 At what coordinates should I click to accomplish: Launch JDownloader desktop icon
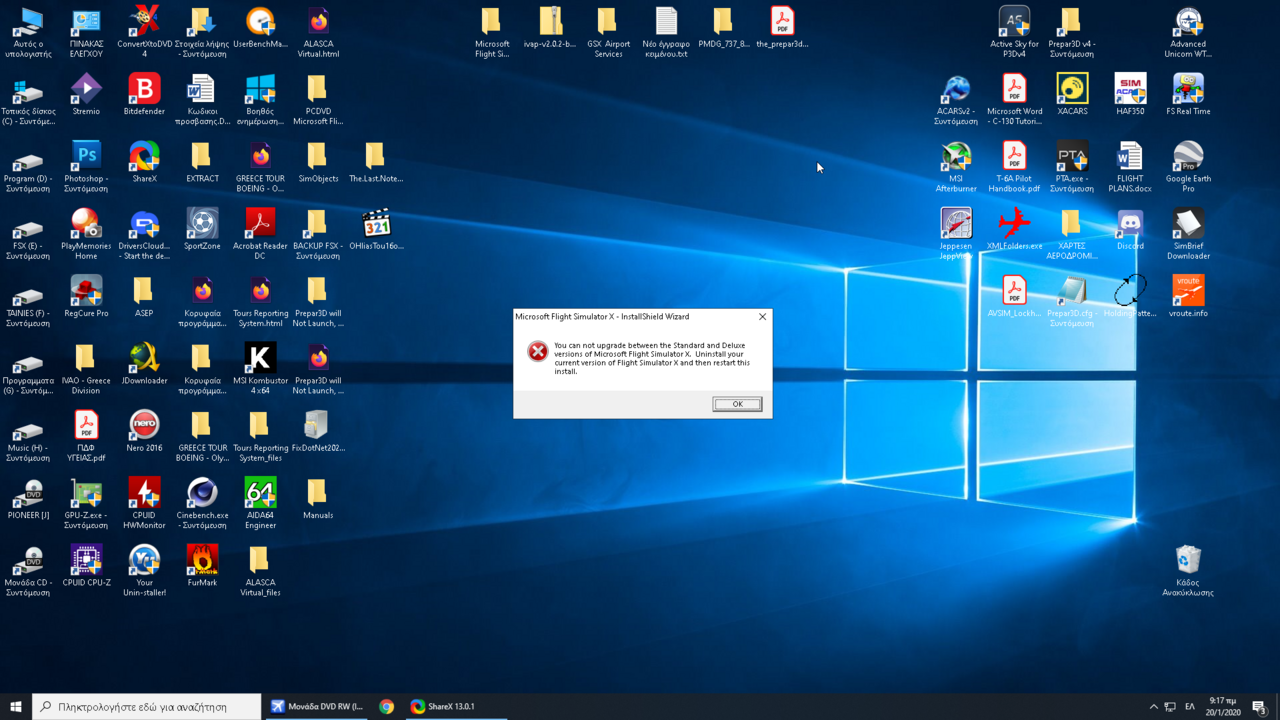[144, 363]
